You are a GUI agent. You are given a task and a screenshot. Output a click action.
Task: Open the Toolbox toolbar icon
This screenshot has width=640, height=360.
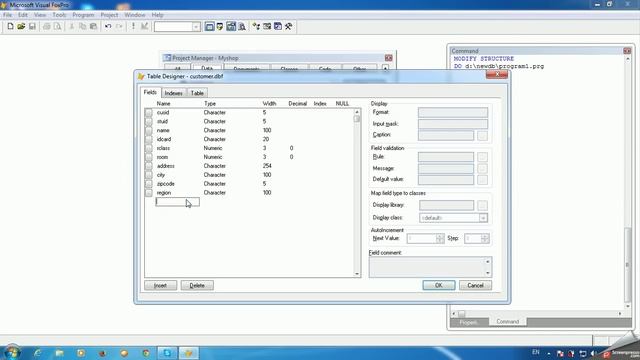289,27
